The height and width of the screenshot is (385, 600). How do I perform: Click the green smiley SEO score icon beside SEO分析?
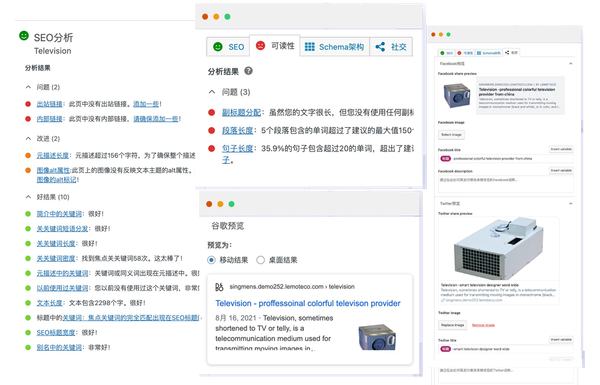pyautogui.click(x=24, y=36)
